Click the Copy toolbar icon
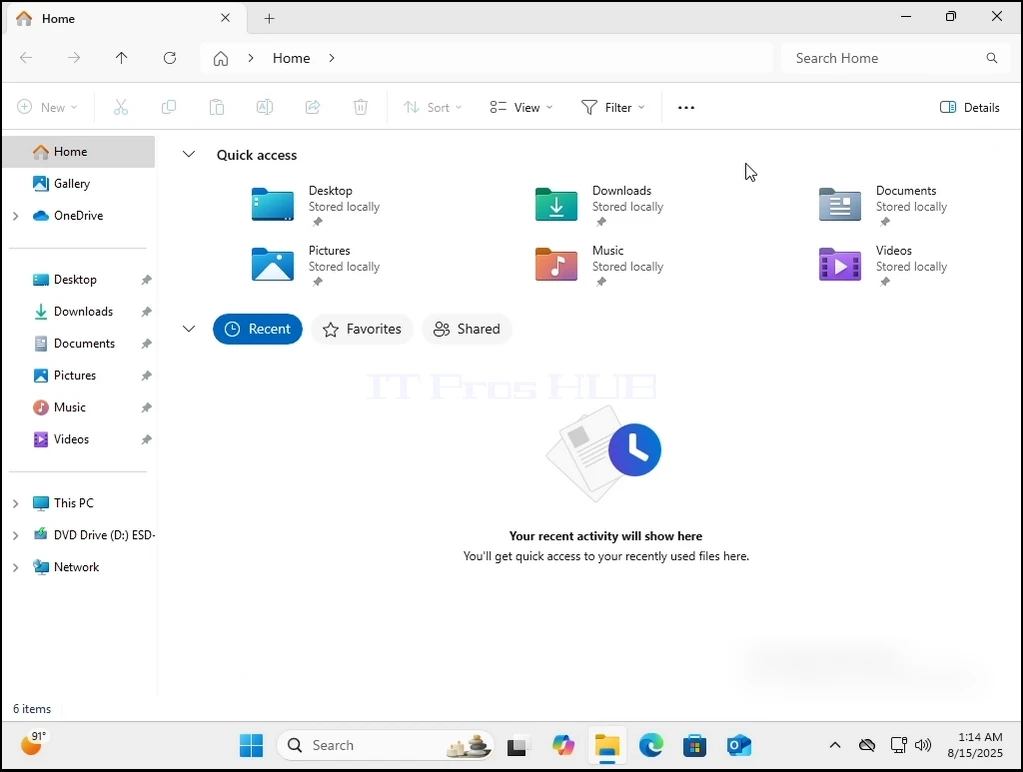1023x772 pixels. 168,107
